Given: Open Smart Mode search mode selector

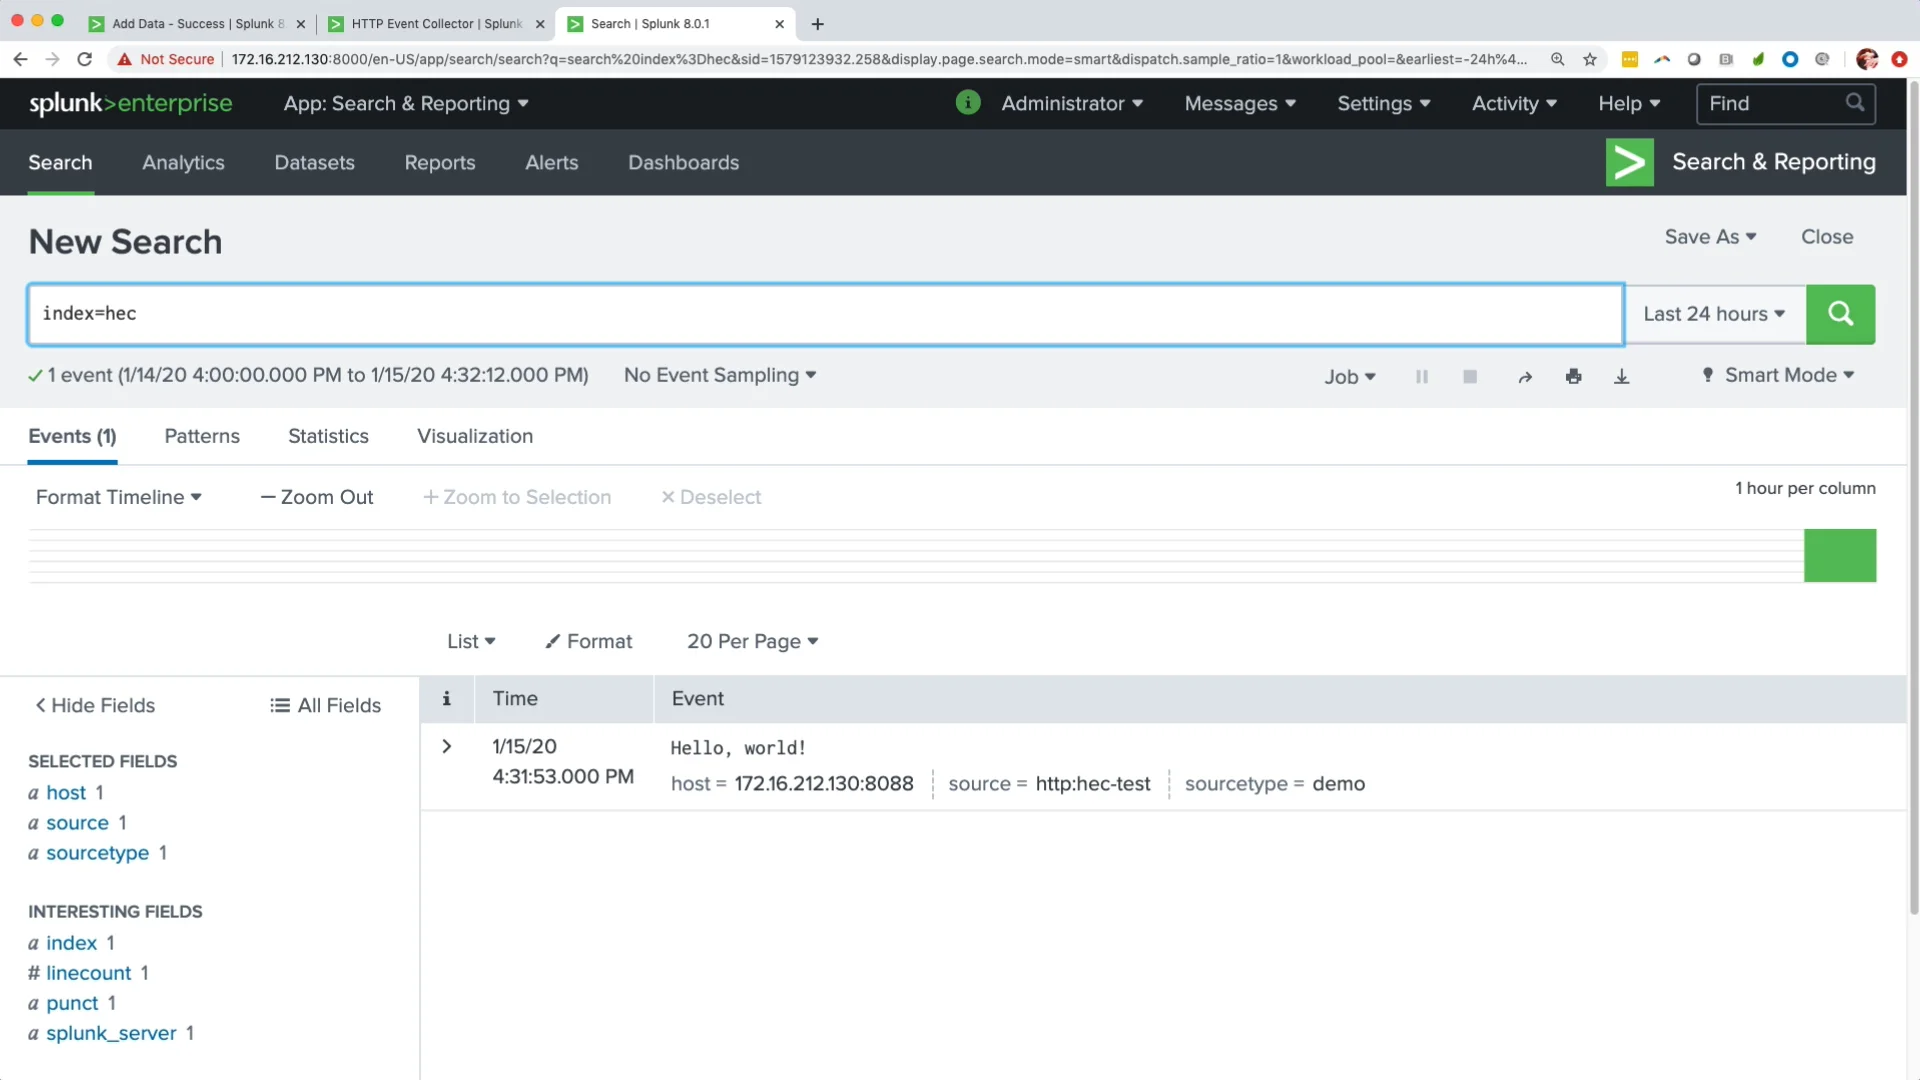Looking at the screenshot, I should coord(1778,375).
